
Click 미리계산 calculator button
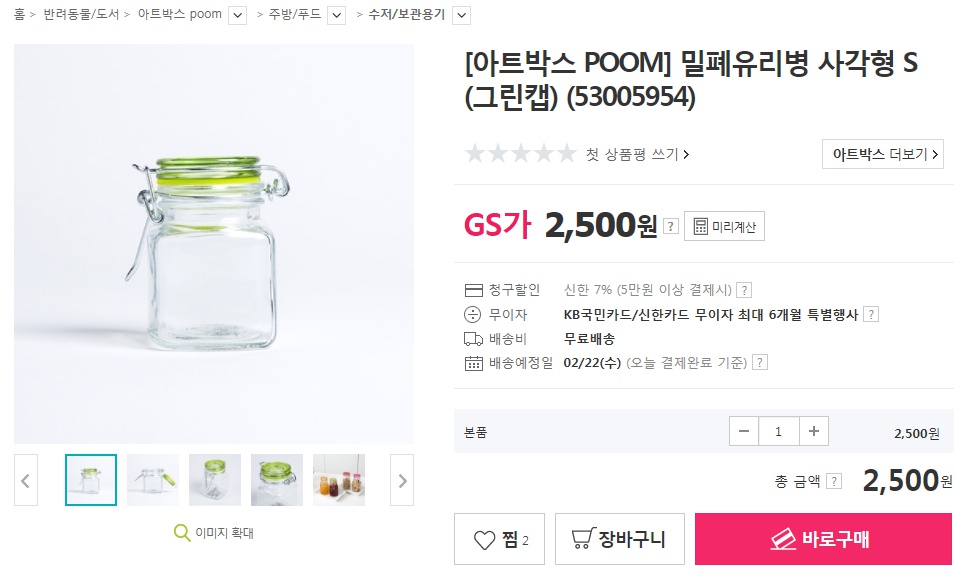point(724,227)
